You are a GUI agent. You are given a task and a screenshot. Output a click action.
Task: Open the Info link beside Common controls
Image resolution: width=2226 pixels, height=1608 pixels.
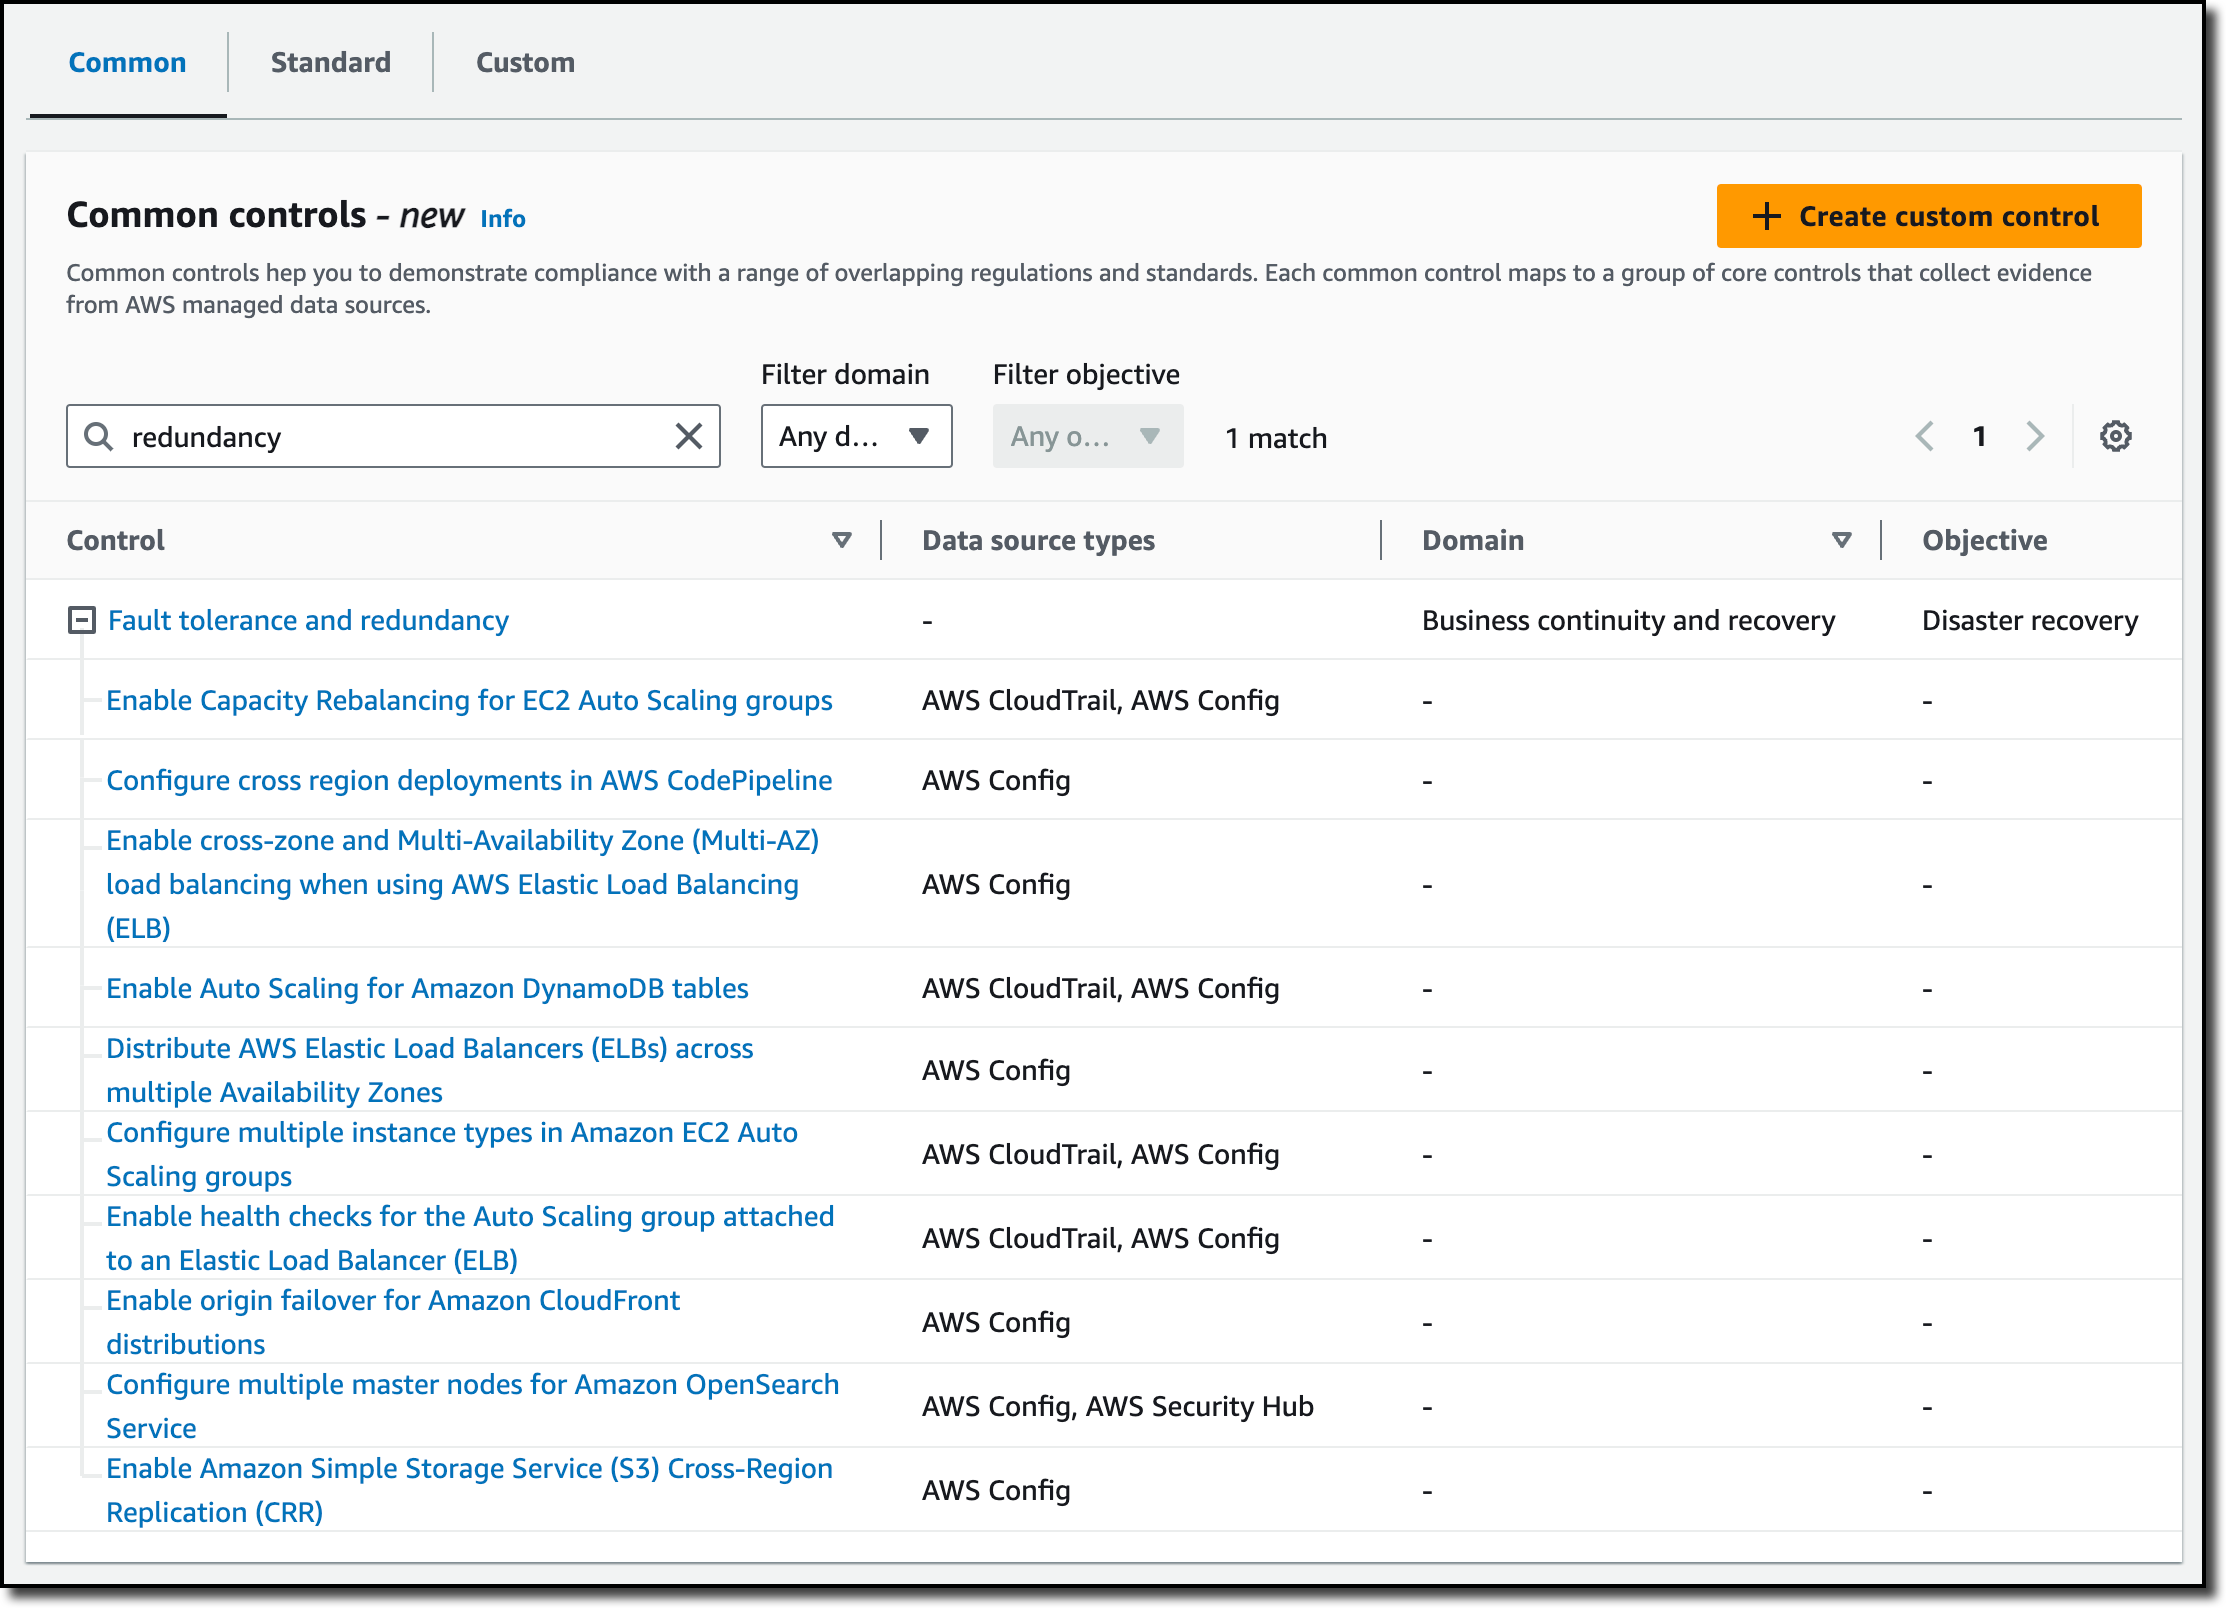(x=502, y=218)
